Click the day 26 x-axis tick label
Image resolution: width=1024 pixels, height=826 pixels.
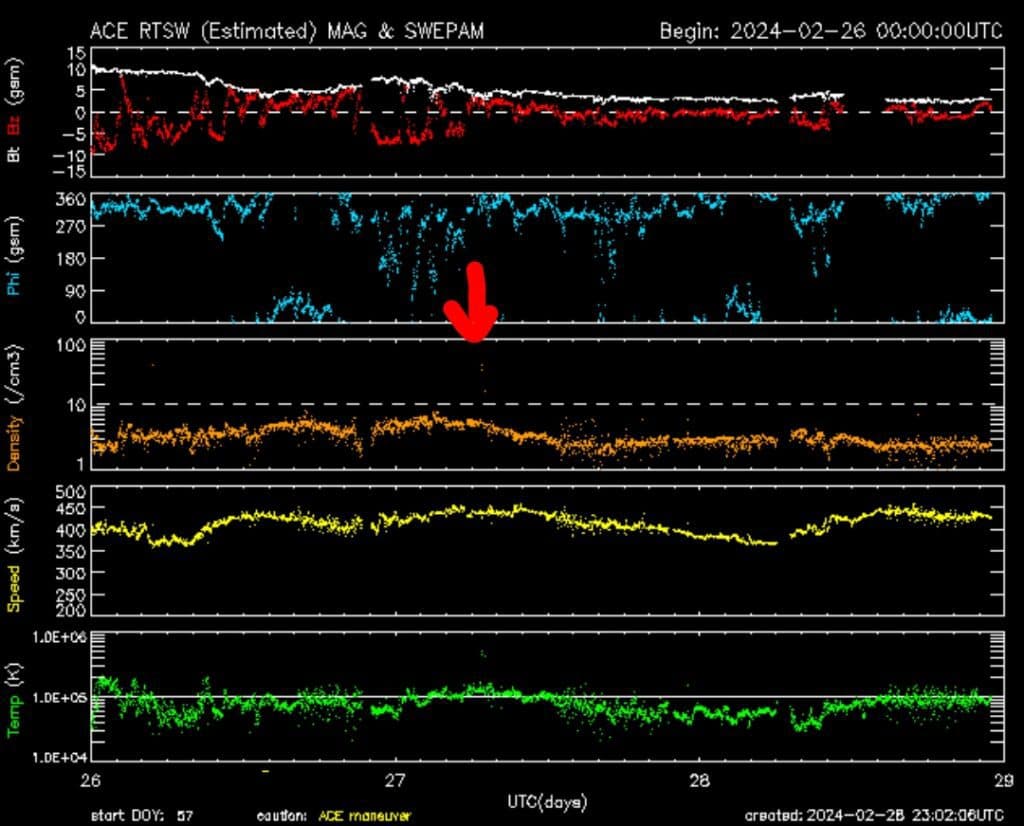89,781
